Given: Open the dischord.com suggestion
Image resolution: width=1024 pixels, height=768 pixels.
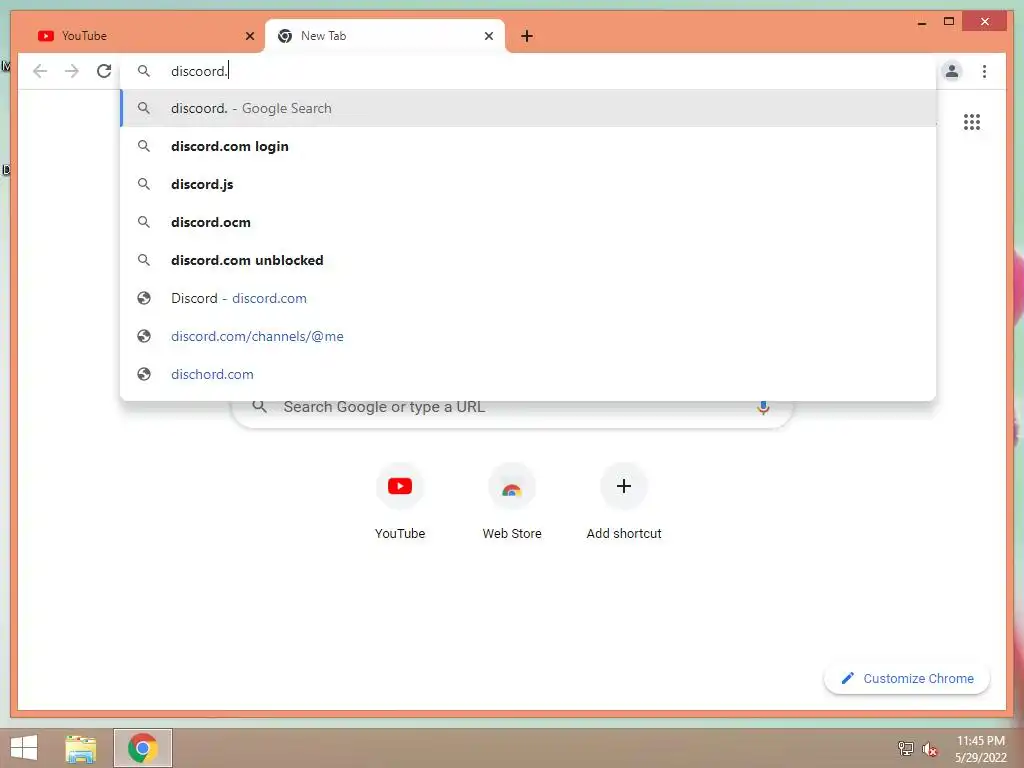Looking at the screenshot, I should [528, 374].
